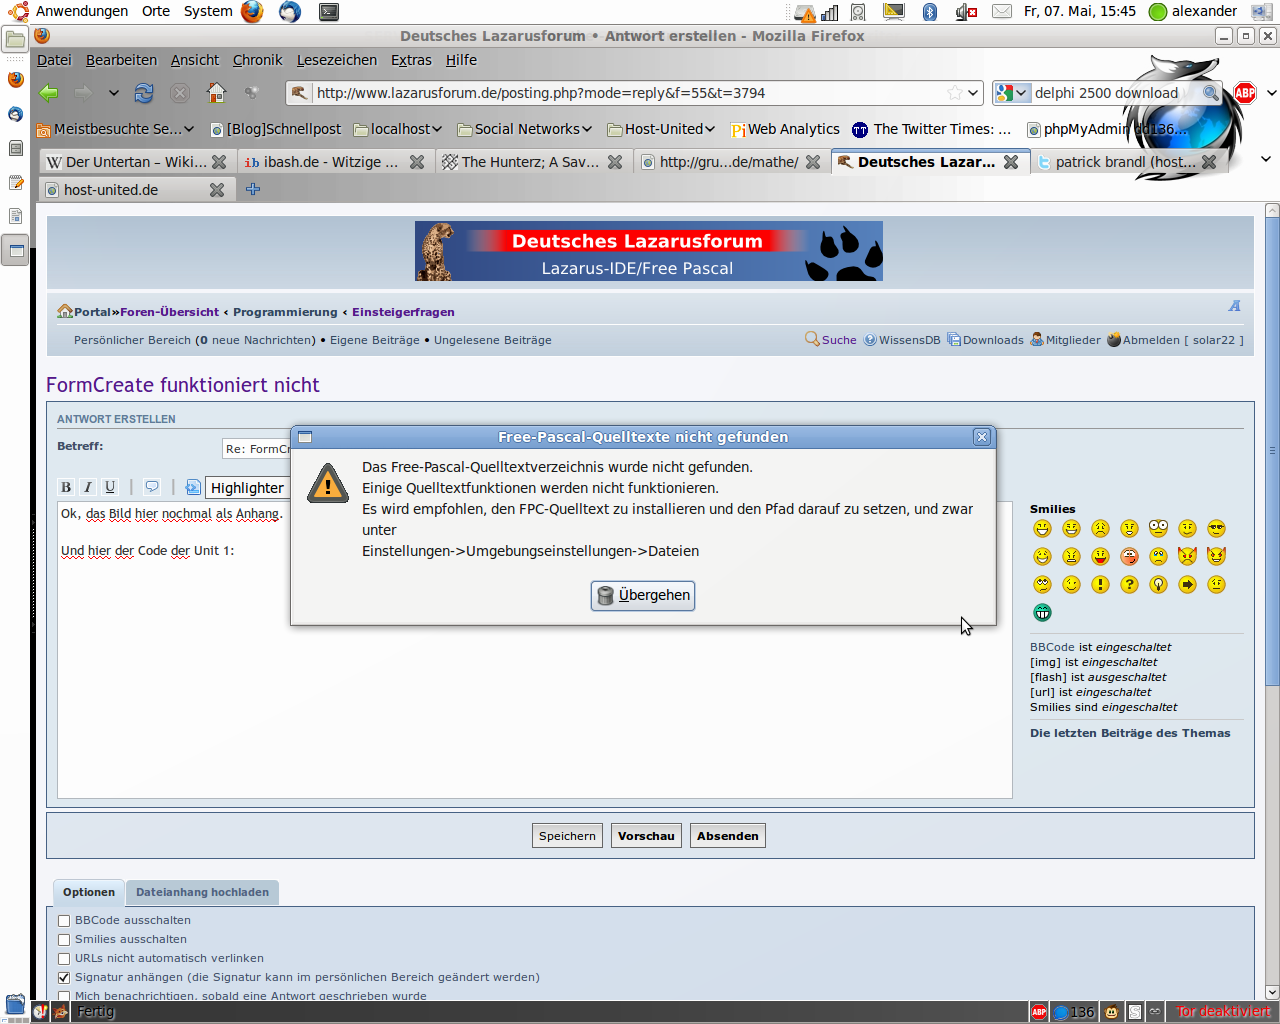Go to home page via house icon
This screenshot has width=1280, height=1024.
coord(216,93)
